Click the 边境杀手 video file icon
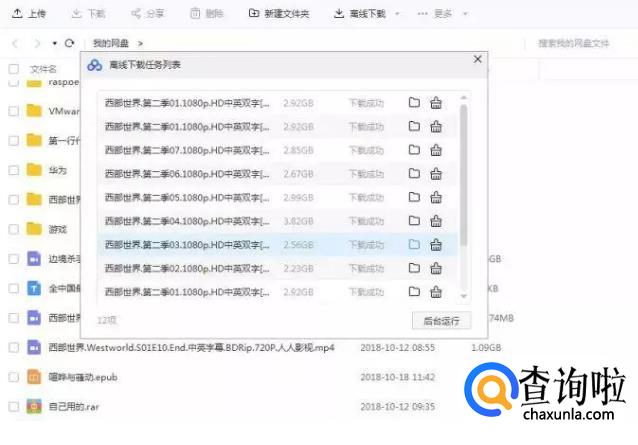Image resolution: width=638 pixels, height=445 pixels. click(x=34, y=259)
